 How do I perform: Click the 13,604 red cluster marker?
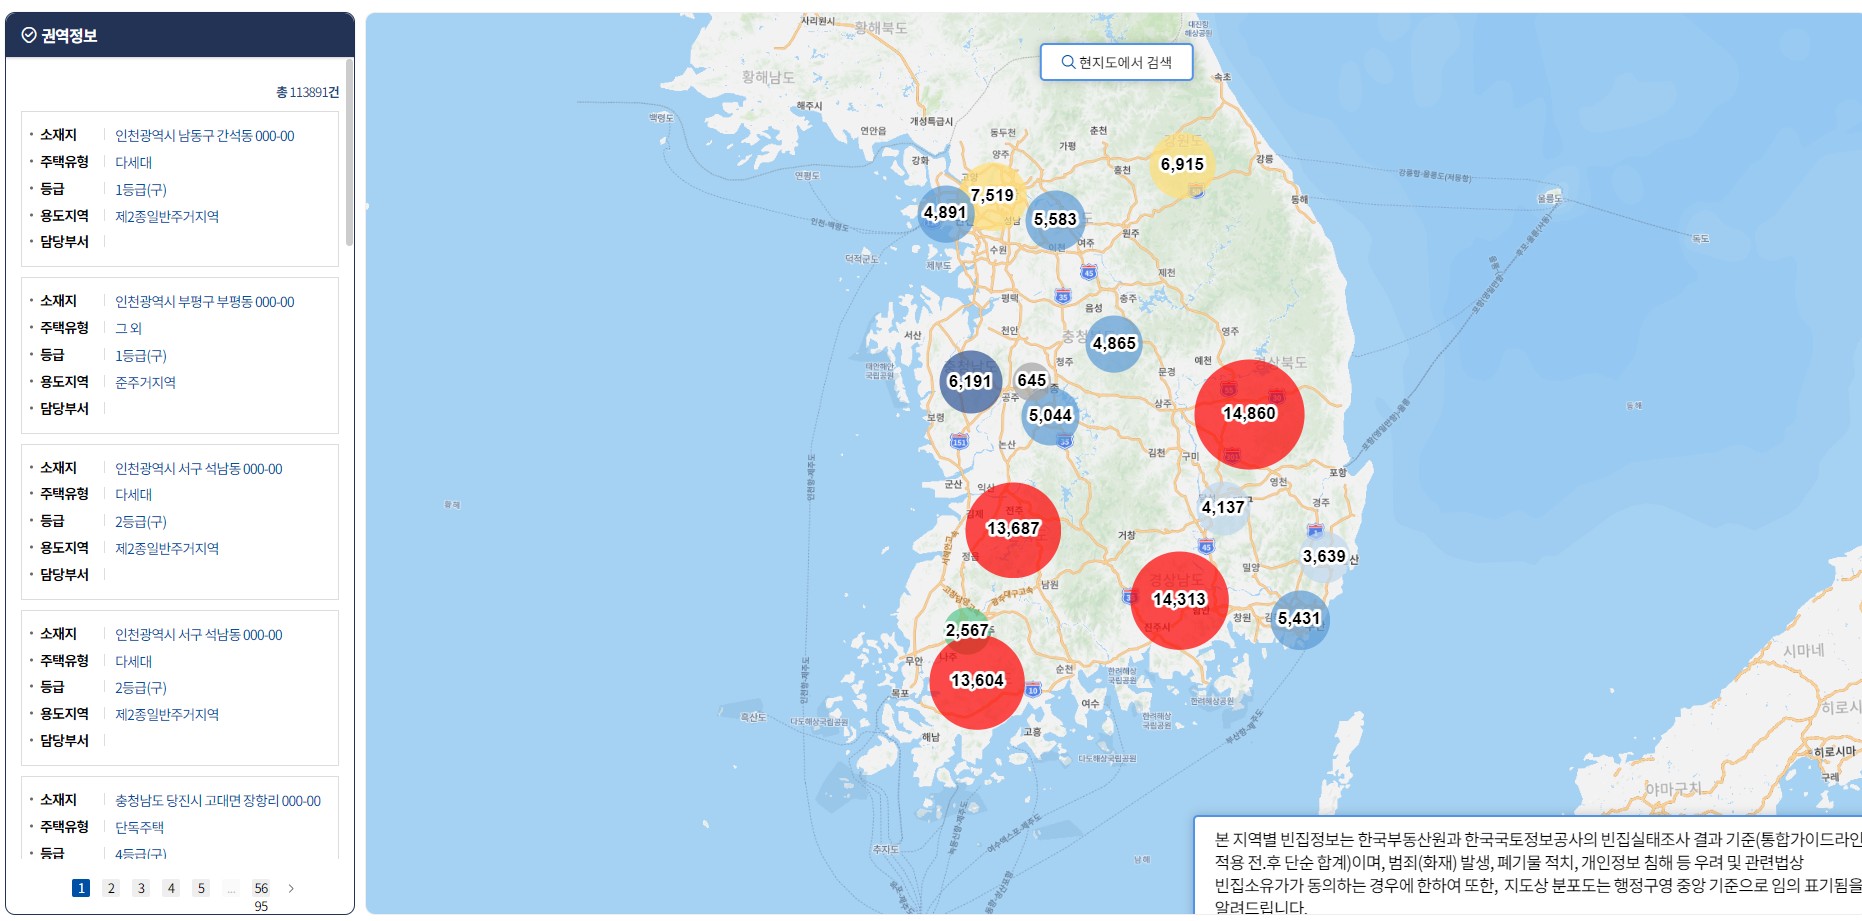(x=977, y=681)
